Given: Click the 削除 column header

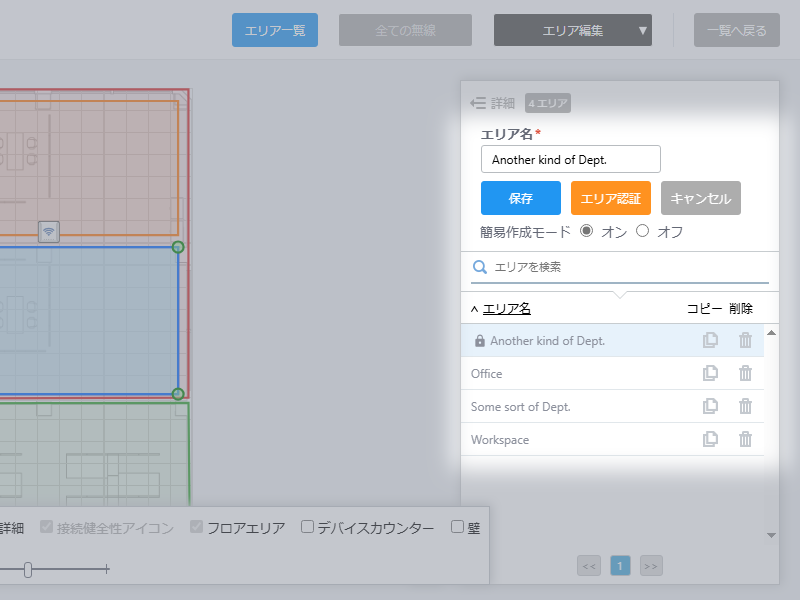Looking at the screenshot, I should (741, 309).
